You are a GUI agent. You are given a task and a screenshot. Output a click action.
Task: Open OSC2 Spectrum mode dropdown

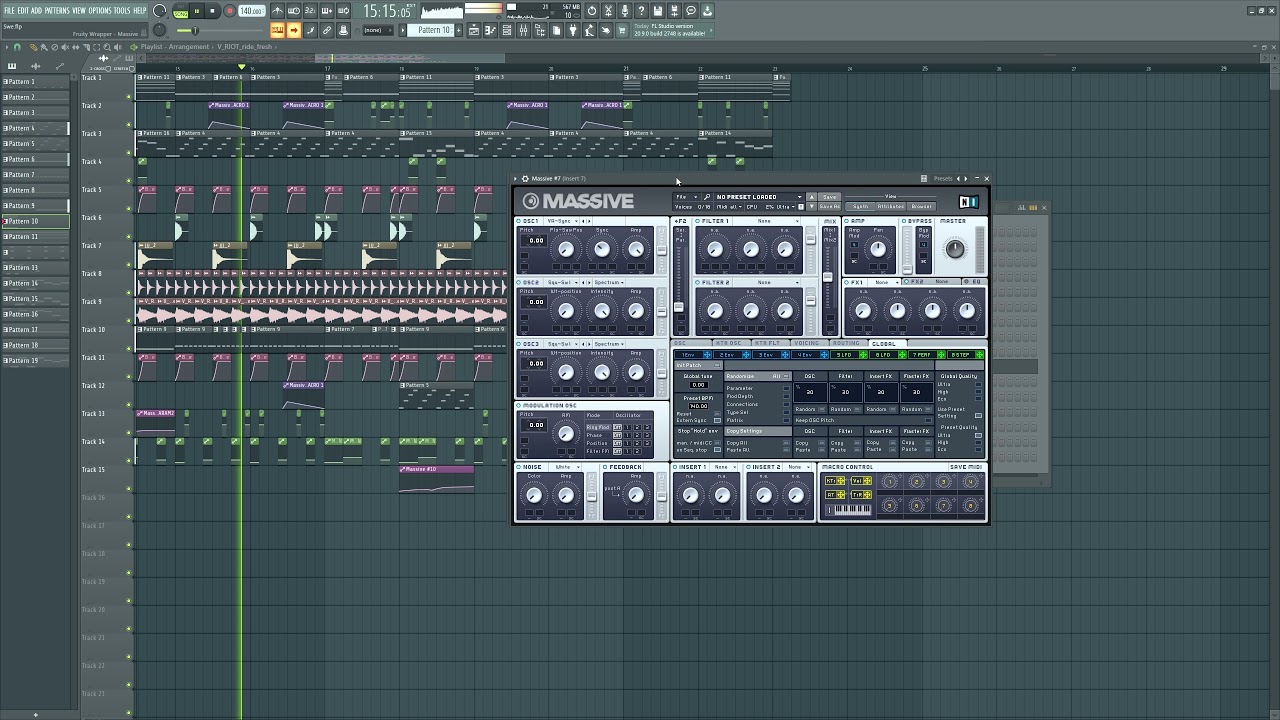609,282
